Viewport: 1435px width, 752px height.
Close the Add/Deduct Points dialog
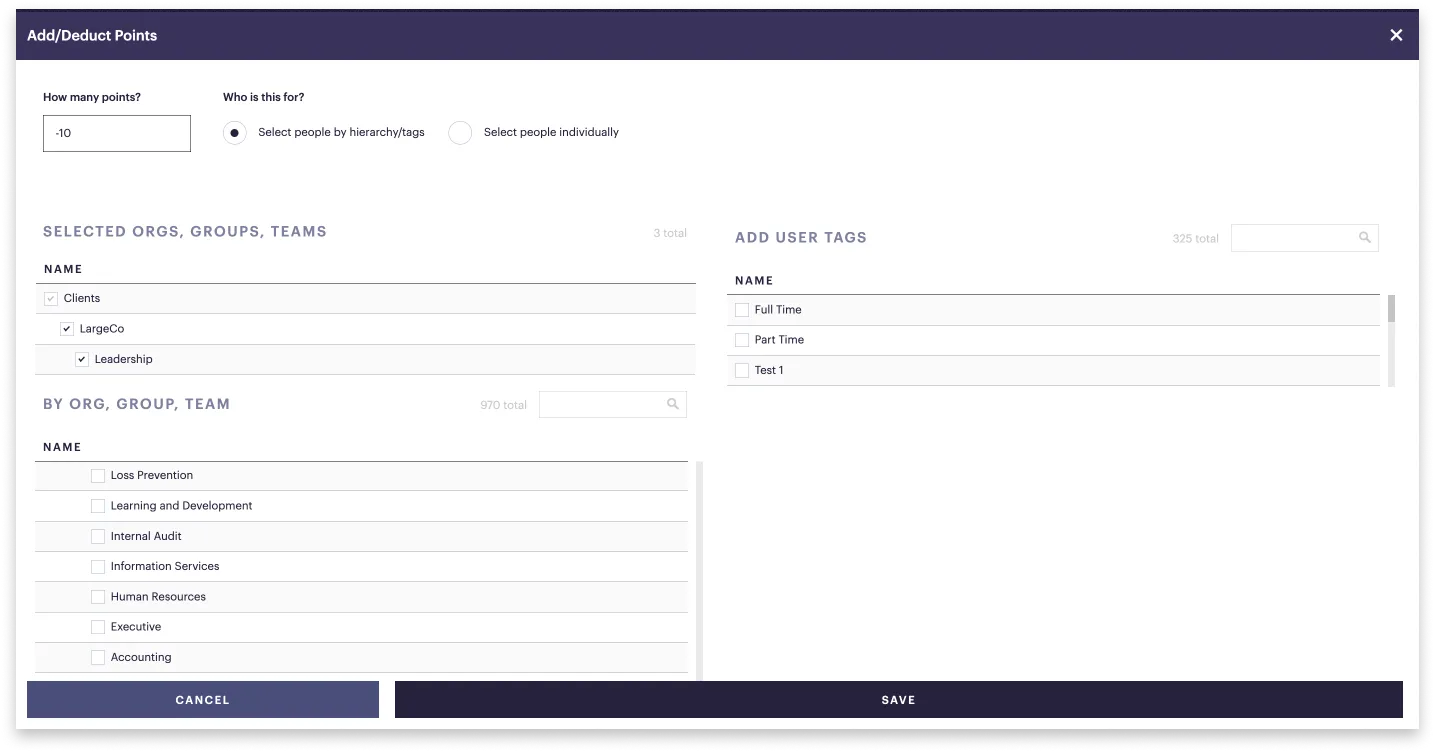coord(1396,35)
